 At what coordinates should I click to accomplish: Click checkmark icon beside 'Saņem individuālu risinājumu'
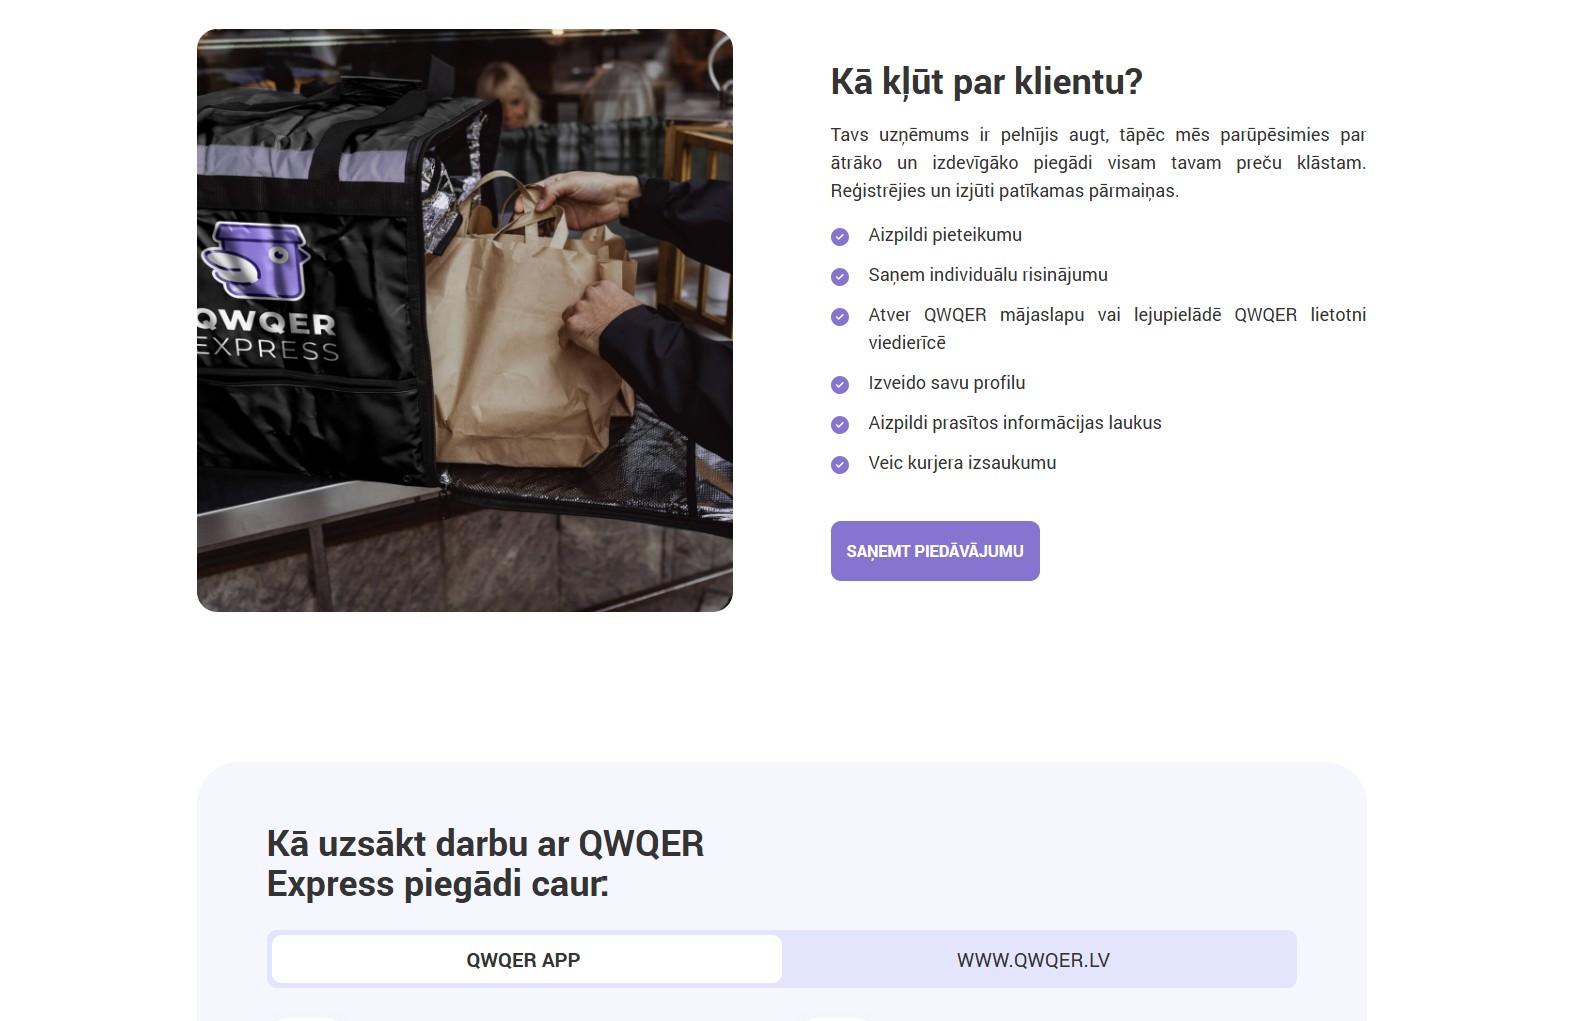pos(840,277)
